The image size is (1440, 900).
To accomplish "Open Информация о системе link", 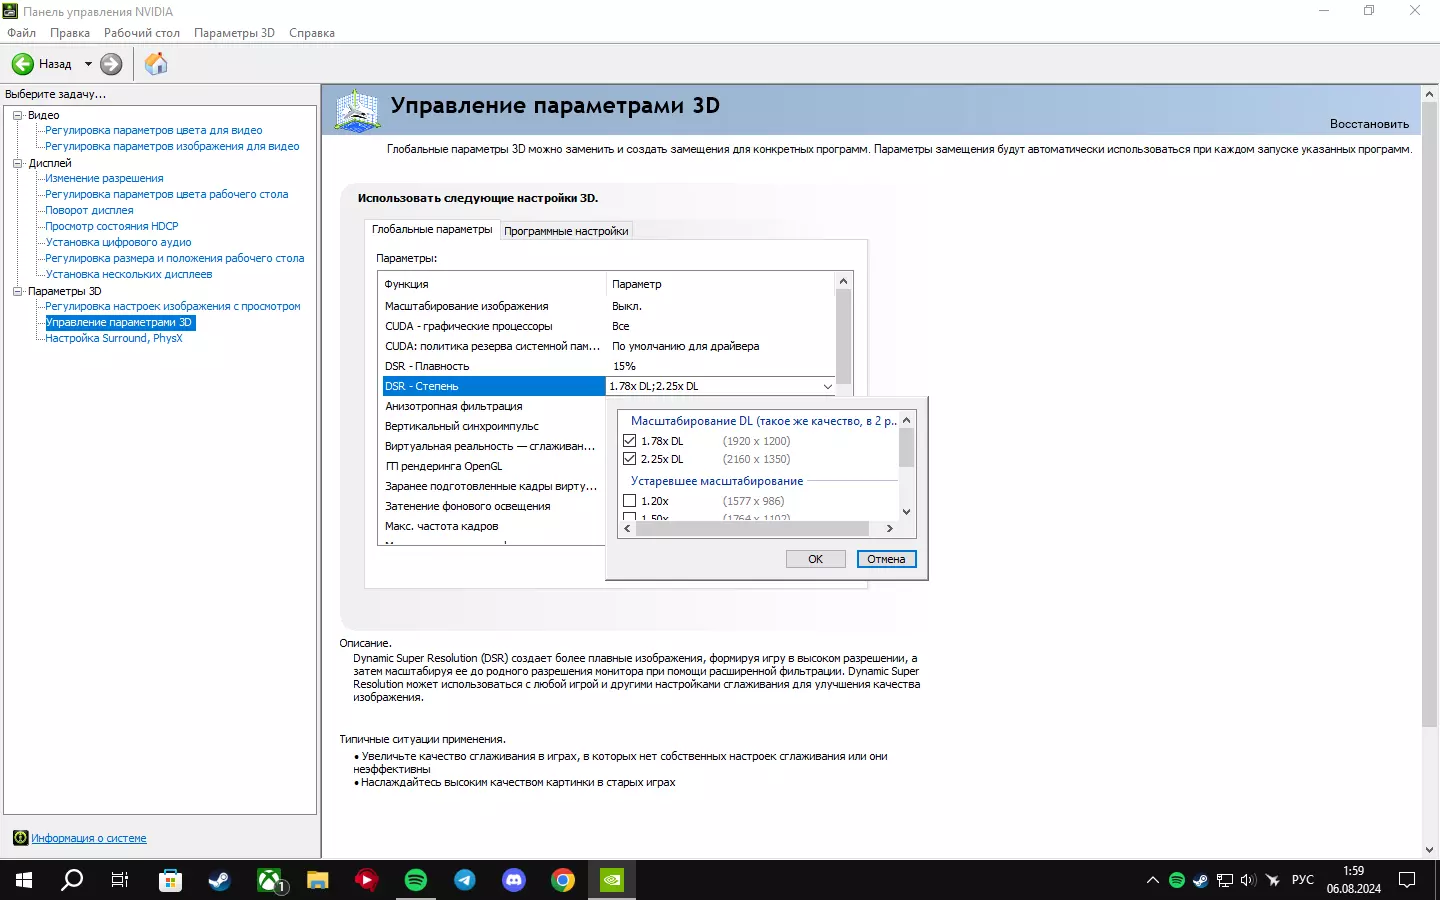I will tap(89, 838).
